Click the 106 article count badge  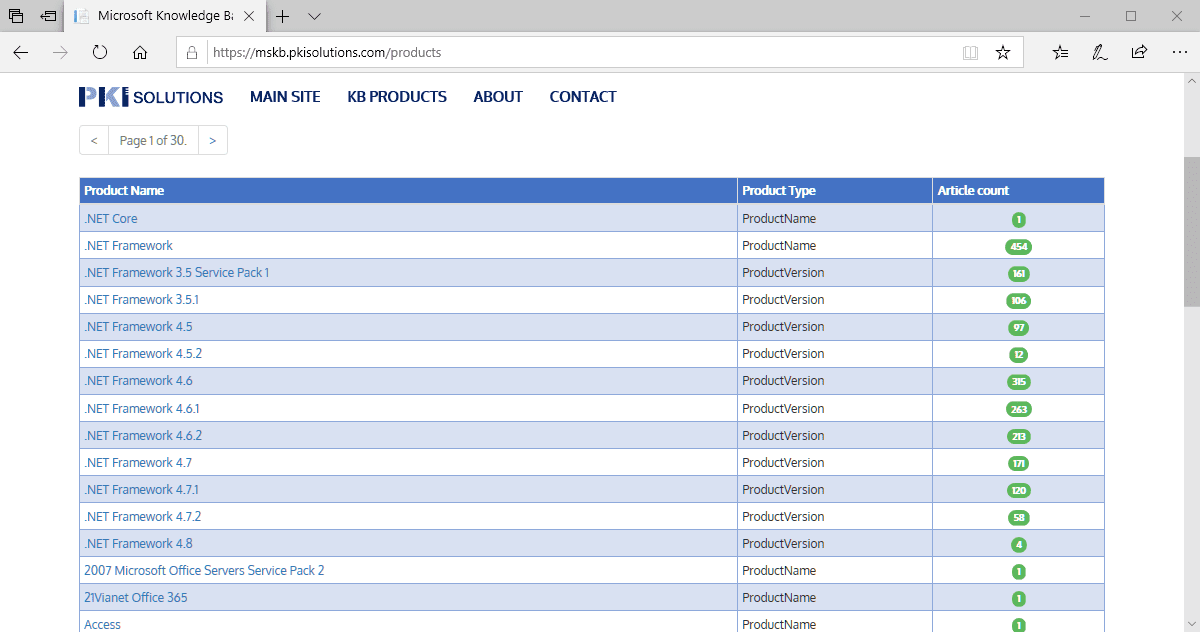[1018, 300]
